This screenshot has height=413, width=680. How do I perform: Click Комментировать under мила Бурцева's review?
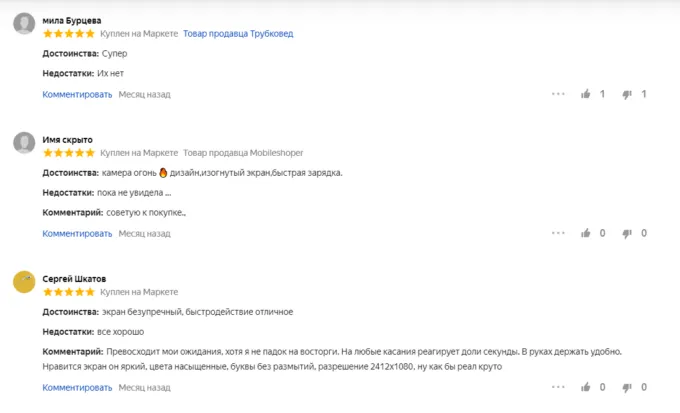click(x=77, y=94)
